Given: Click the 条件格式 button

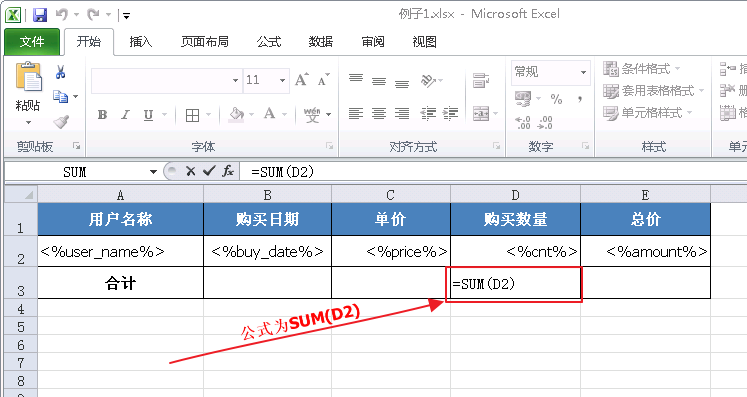Looking at the screenshot, I should 642,69.
